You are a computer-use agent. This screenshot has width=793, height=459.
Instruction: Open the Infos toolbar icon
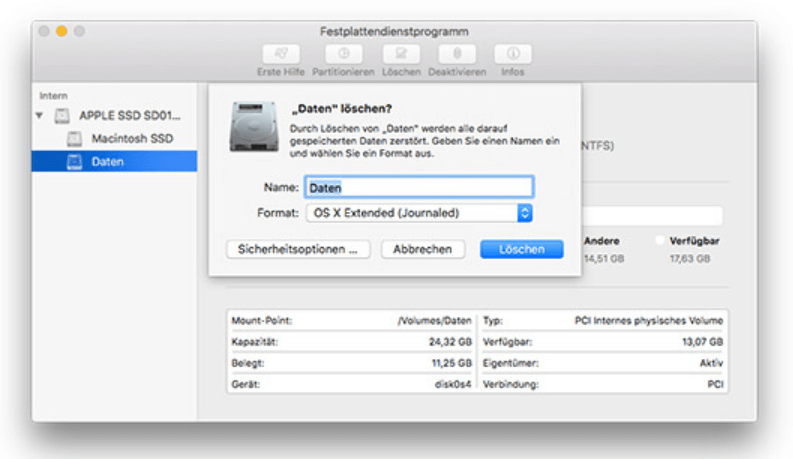[x=513, y=54]
